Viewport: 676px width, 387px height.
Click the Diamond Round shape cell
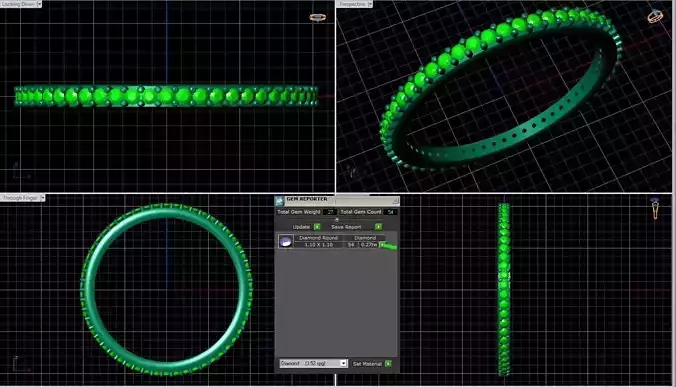pos(319,238)
